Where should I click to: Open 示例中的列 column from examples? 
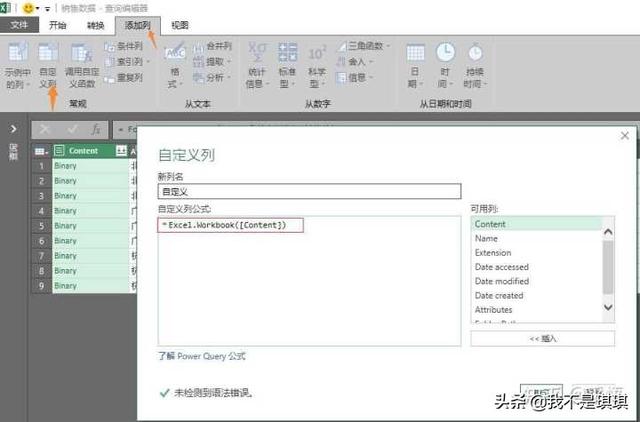[x=18, y=66]
